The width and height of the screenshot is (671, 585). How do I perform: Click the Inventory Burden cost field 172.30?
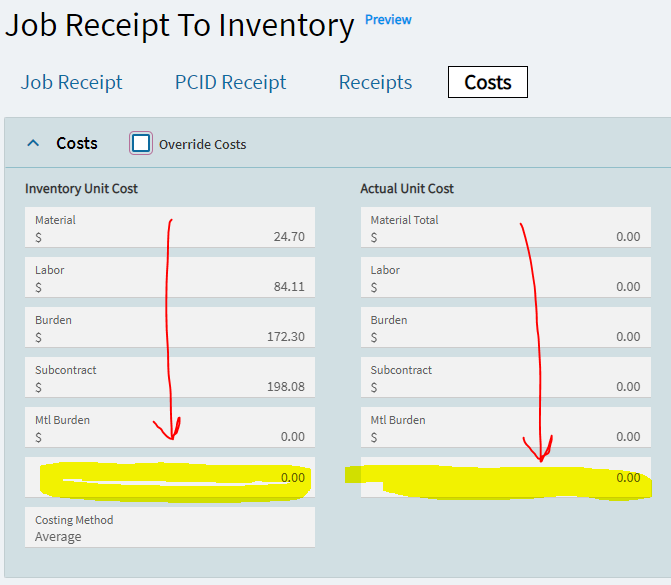click(x=170, y=327)
